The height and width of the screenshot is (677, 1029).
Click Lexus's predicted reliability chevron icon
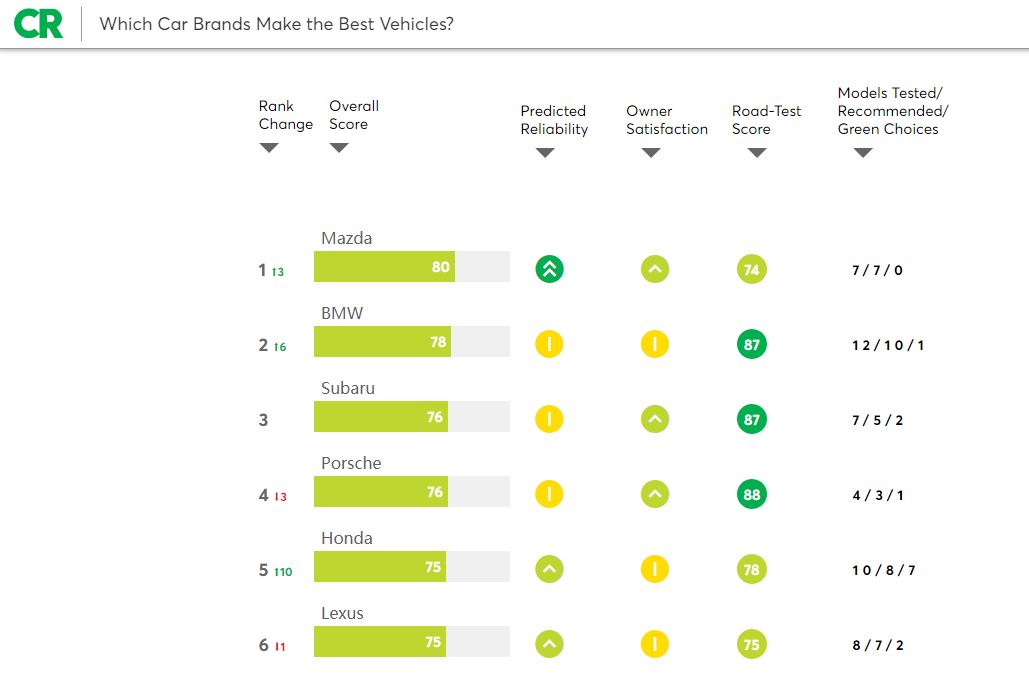pos(549,644)
